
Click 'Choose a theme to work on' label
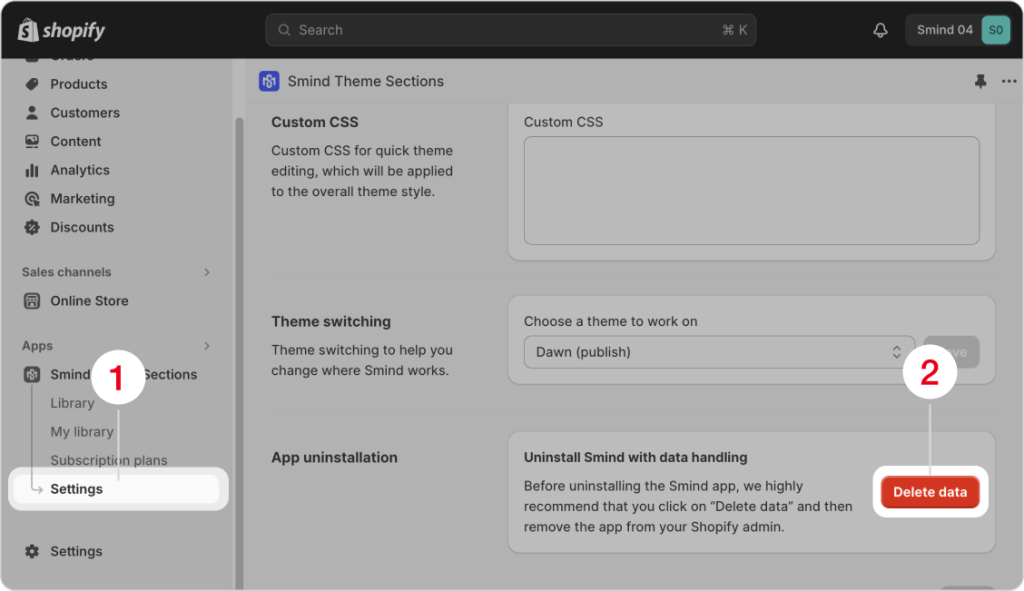point(611,322)
